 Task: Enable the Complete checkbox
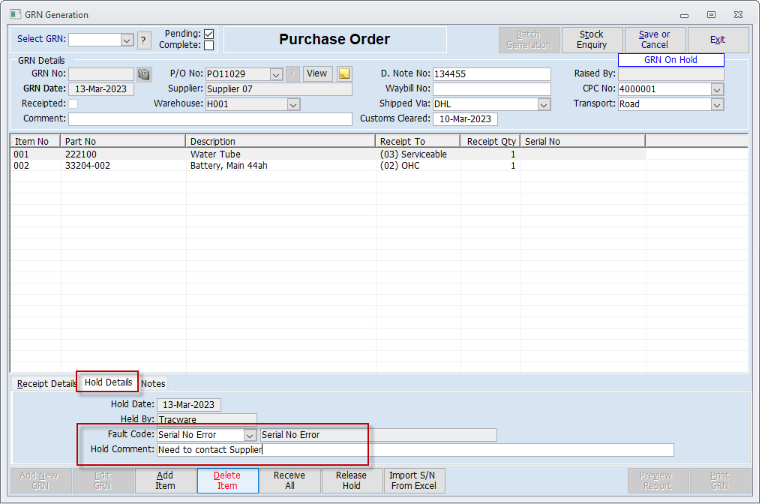(x=209, y=45)
